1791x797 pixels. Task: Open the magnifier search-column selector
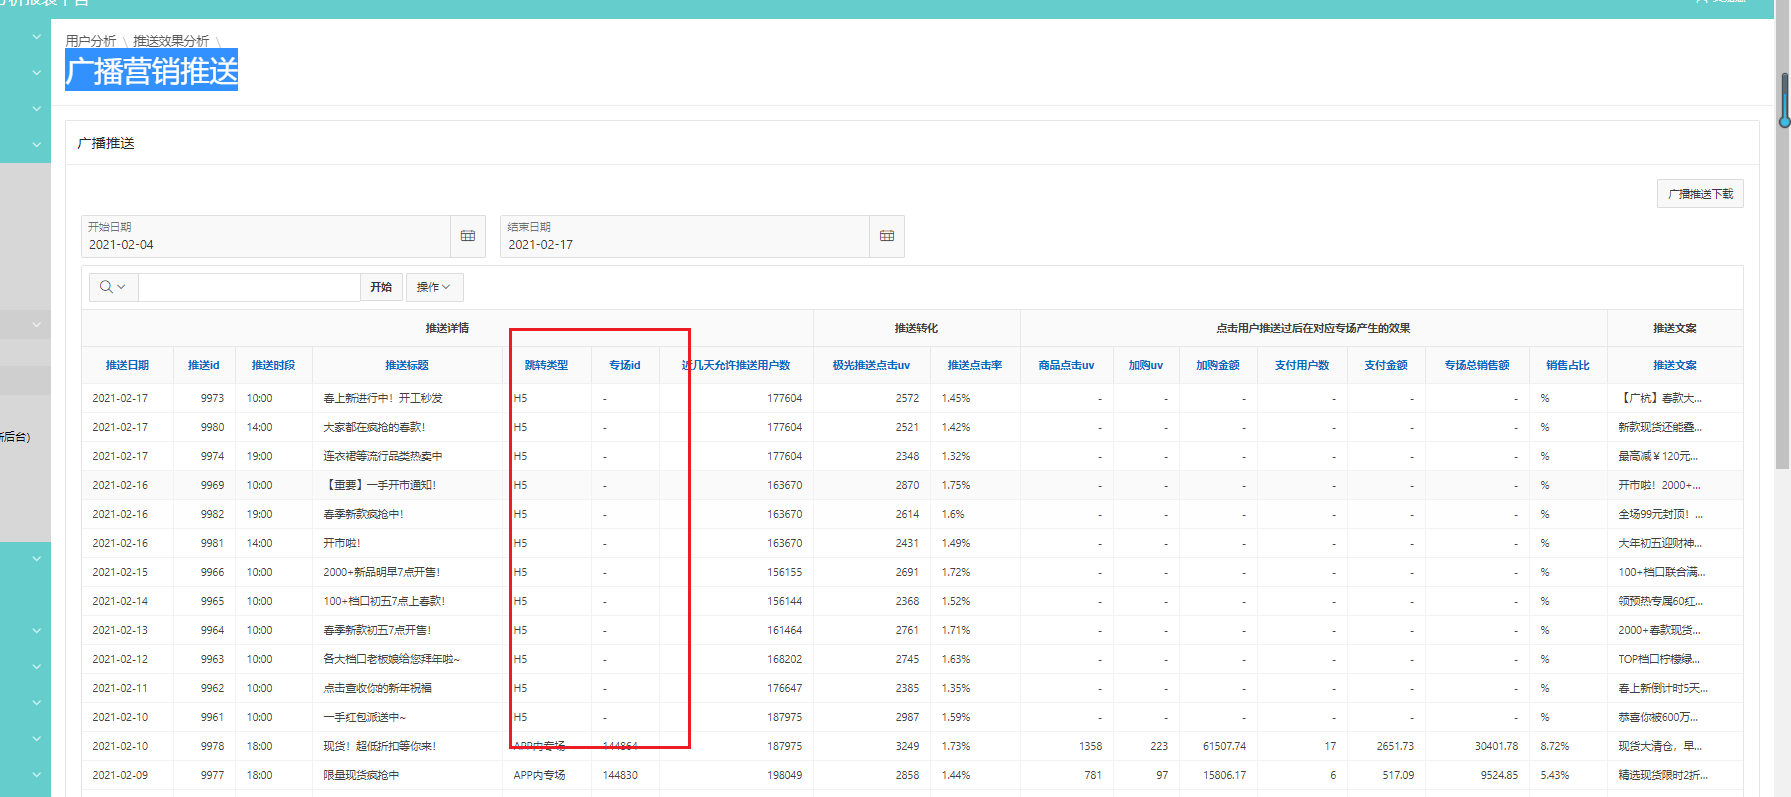pos(113,287)
